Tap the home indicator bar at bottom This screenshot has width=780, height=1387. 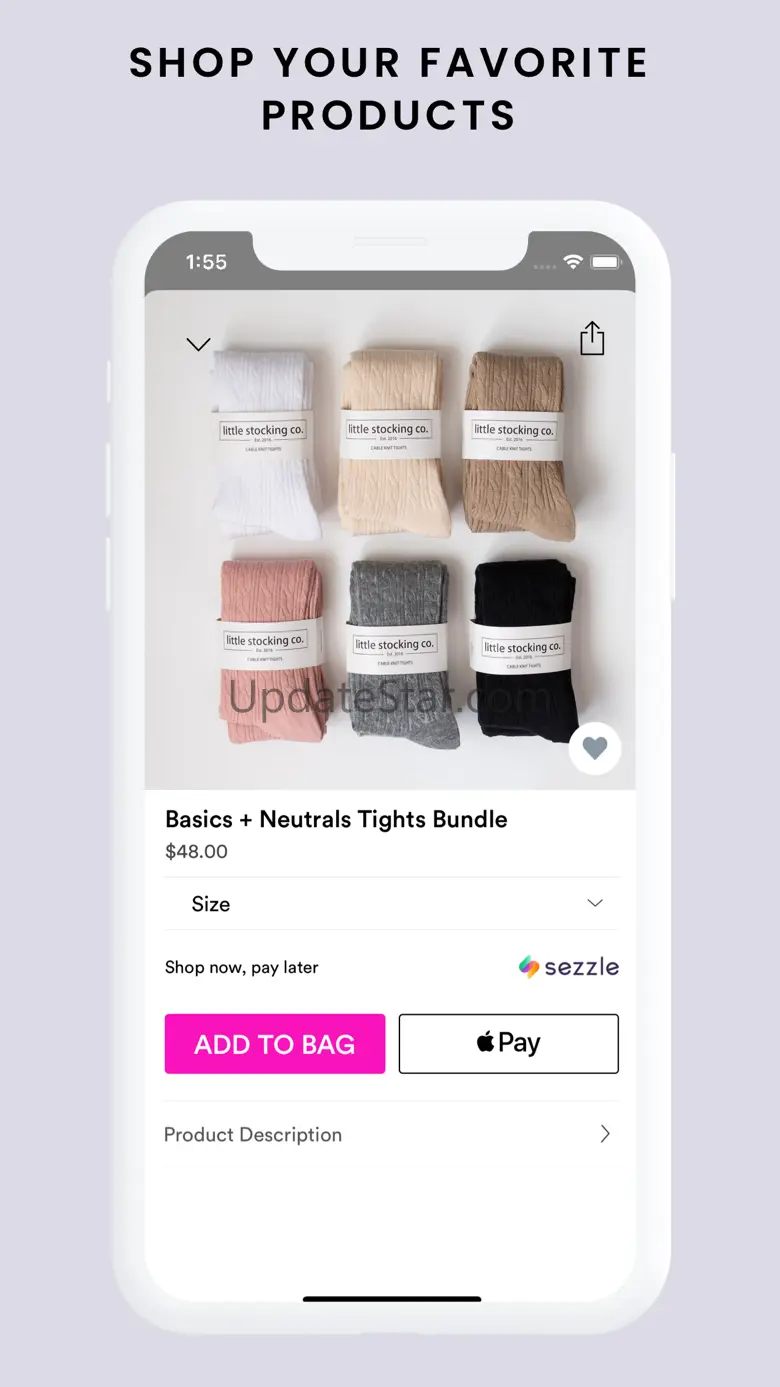pos(392,1299)
